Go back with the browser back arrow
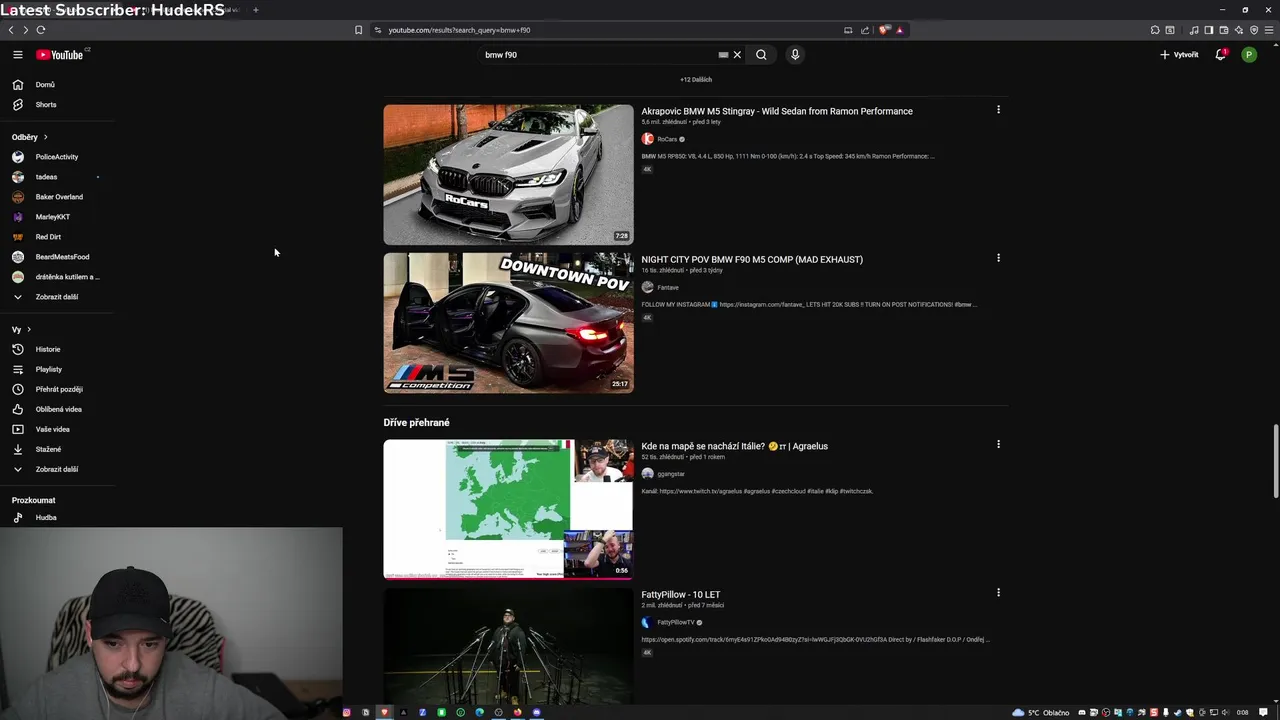The height and width of the screenshot is (720, 1280). point(11,30)
